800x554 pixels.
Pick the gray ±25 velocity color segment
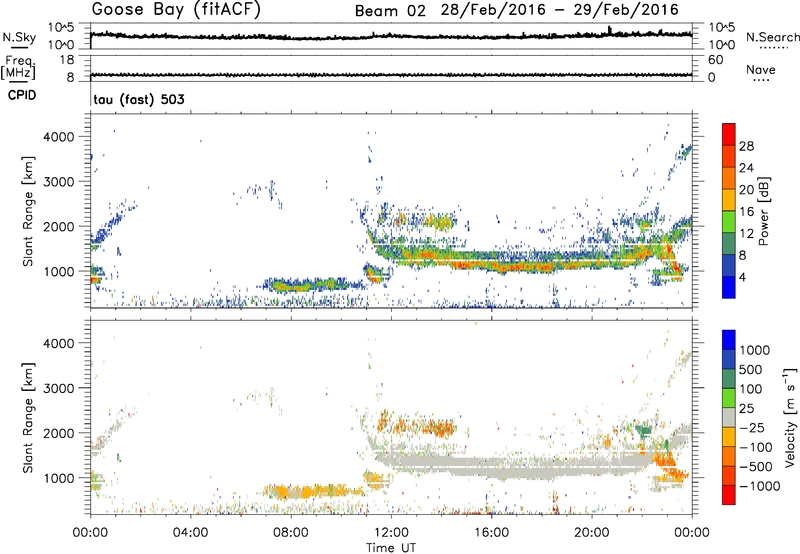tap(729, 417)
